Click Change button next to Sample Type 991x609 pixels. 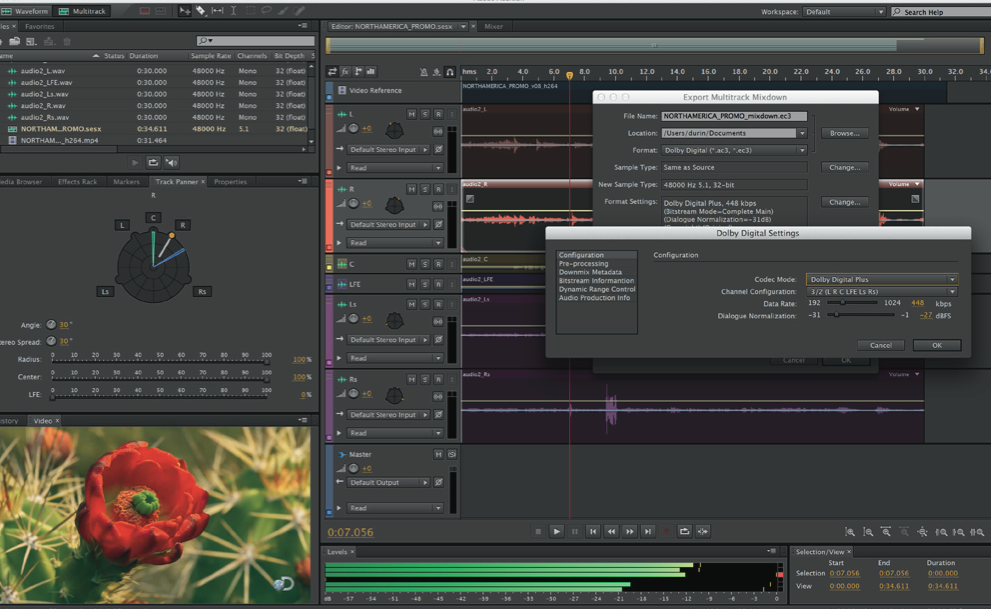844,167
